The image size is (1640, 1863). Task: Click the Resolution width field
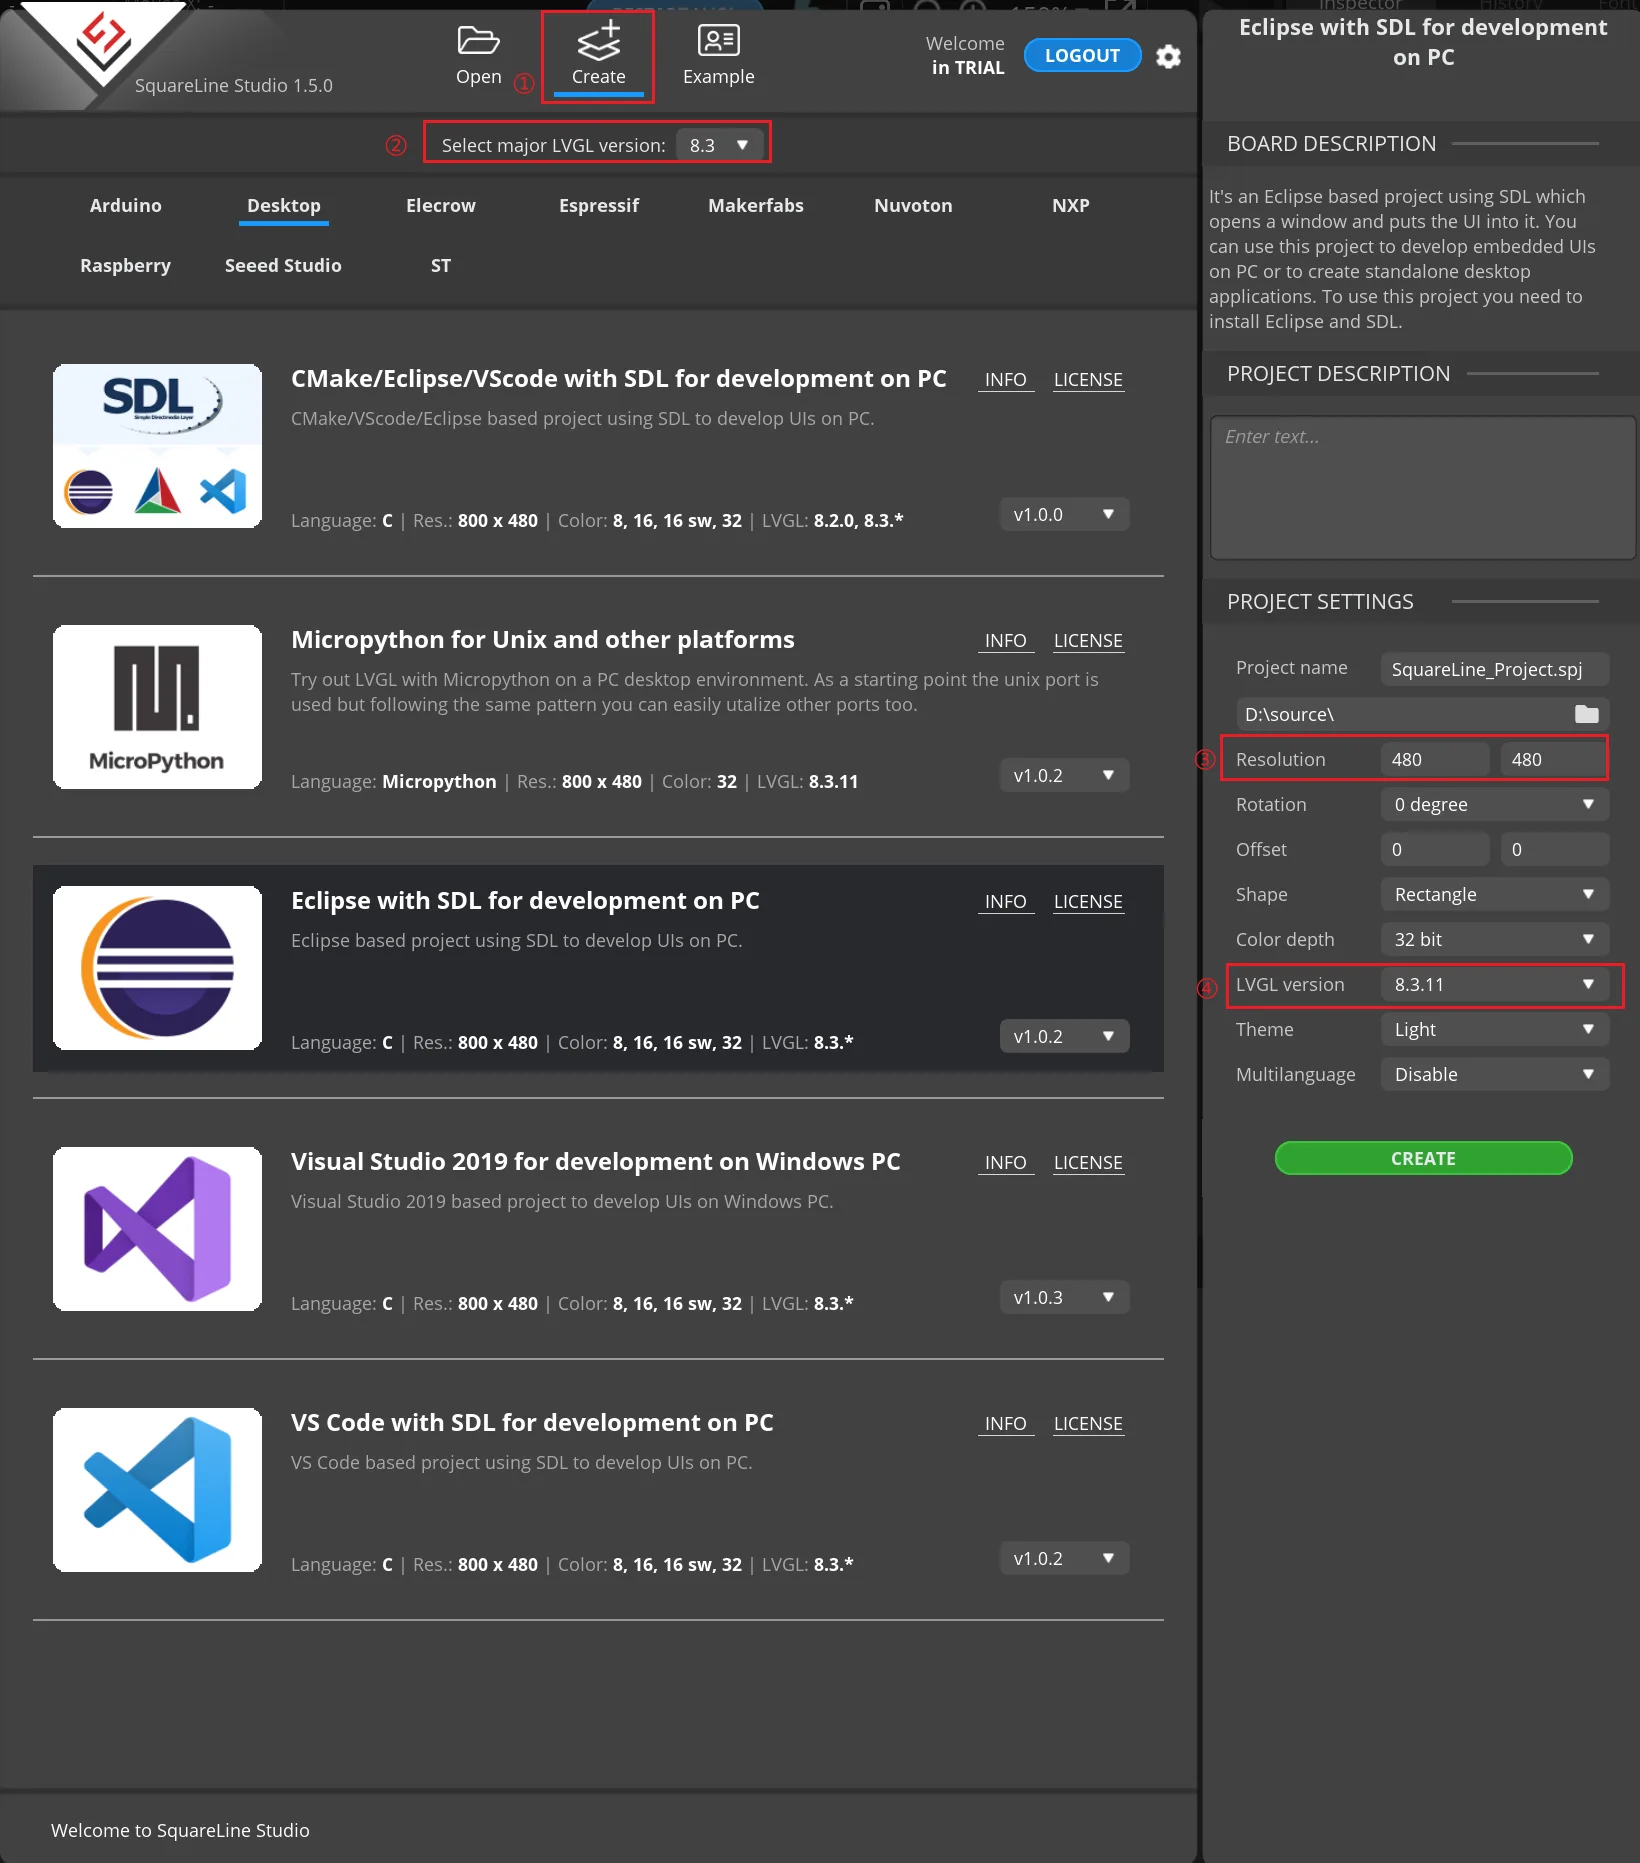tap(1434, 760)
